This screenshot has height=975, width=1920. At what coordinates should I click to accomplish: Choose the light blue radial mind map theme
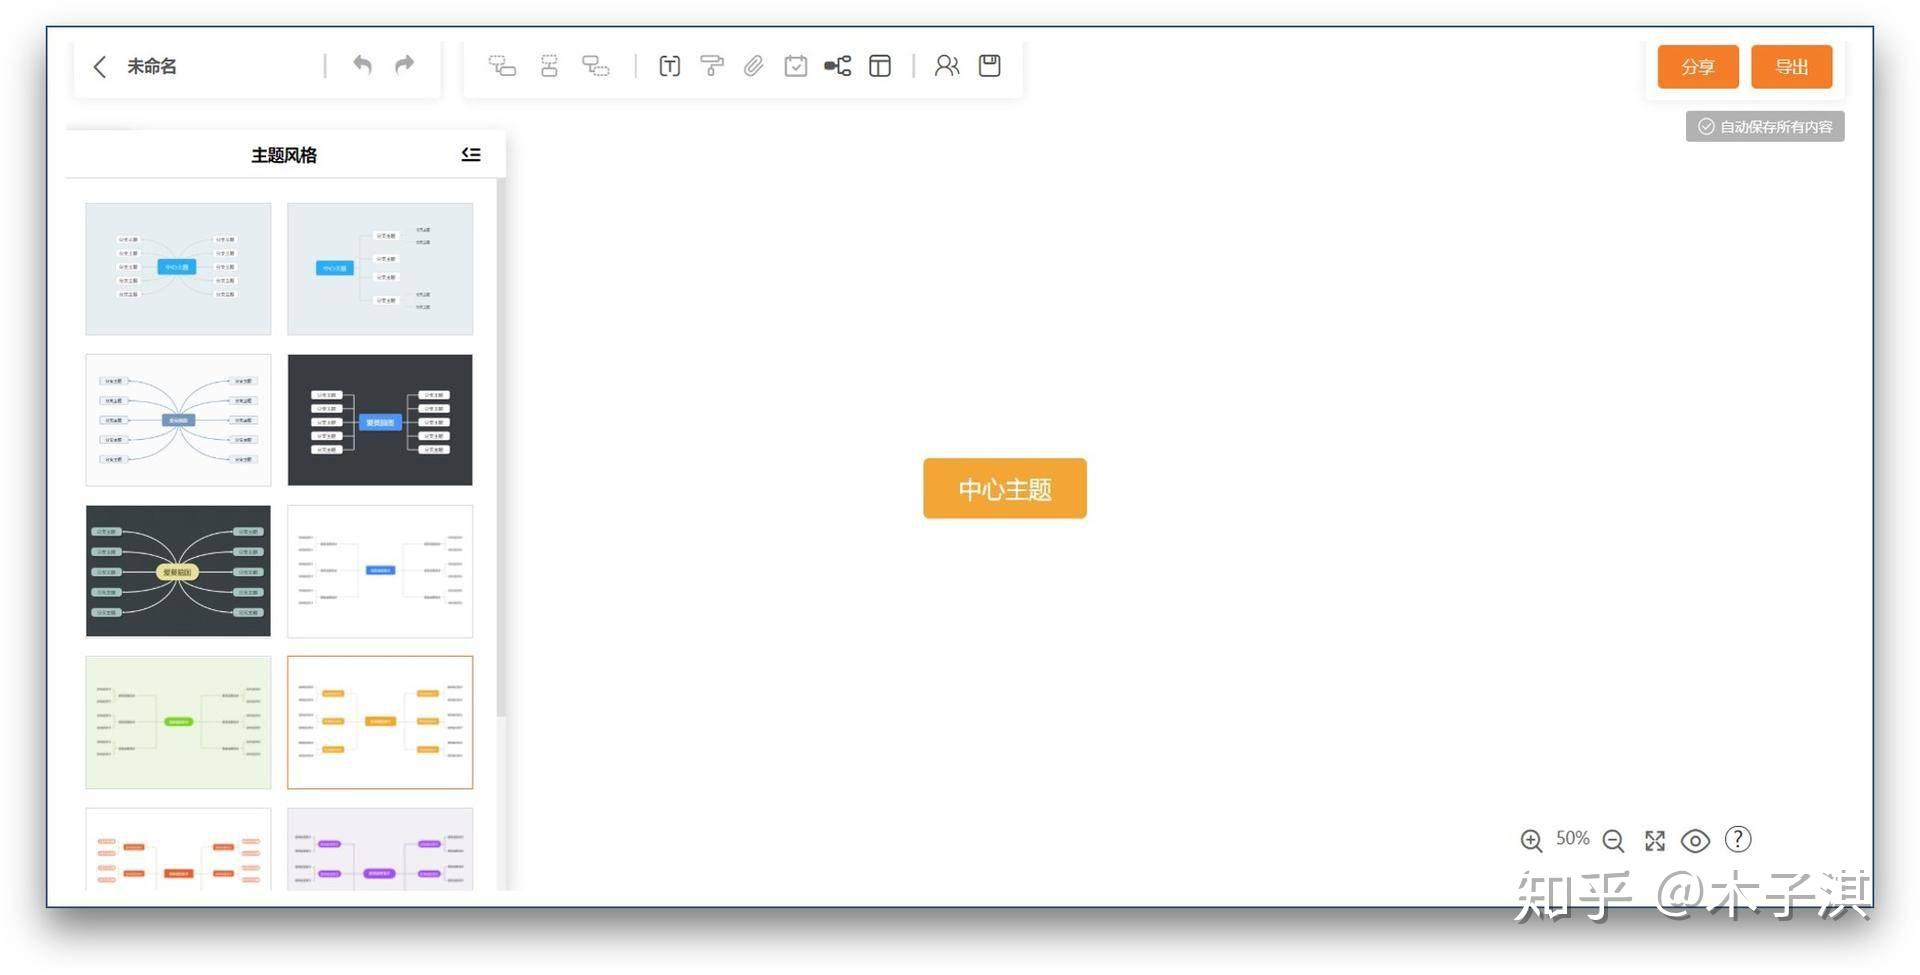click(x=178, y=269)
